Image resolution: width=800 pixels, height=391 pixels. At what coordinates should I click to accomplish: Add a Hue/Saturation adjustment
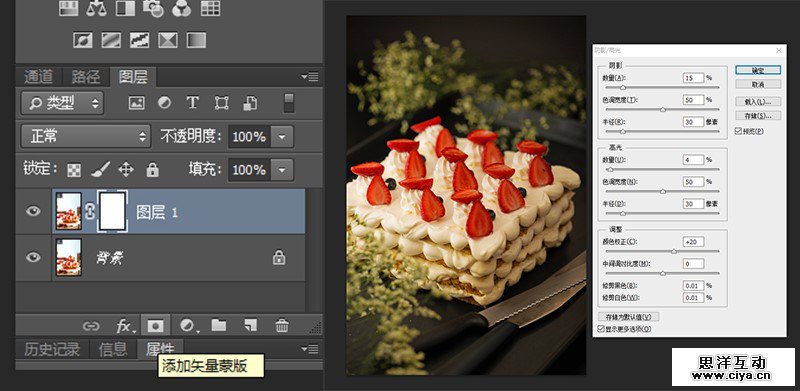[x=68, y=8]
